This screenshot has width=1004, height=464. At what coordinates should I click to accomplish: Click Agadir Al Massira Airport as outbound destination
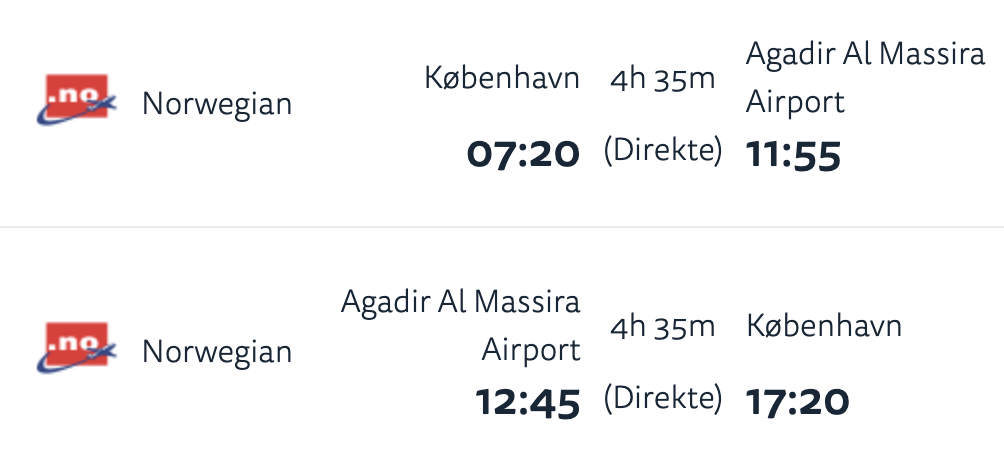pos(865,77)
